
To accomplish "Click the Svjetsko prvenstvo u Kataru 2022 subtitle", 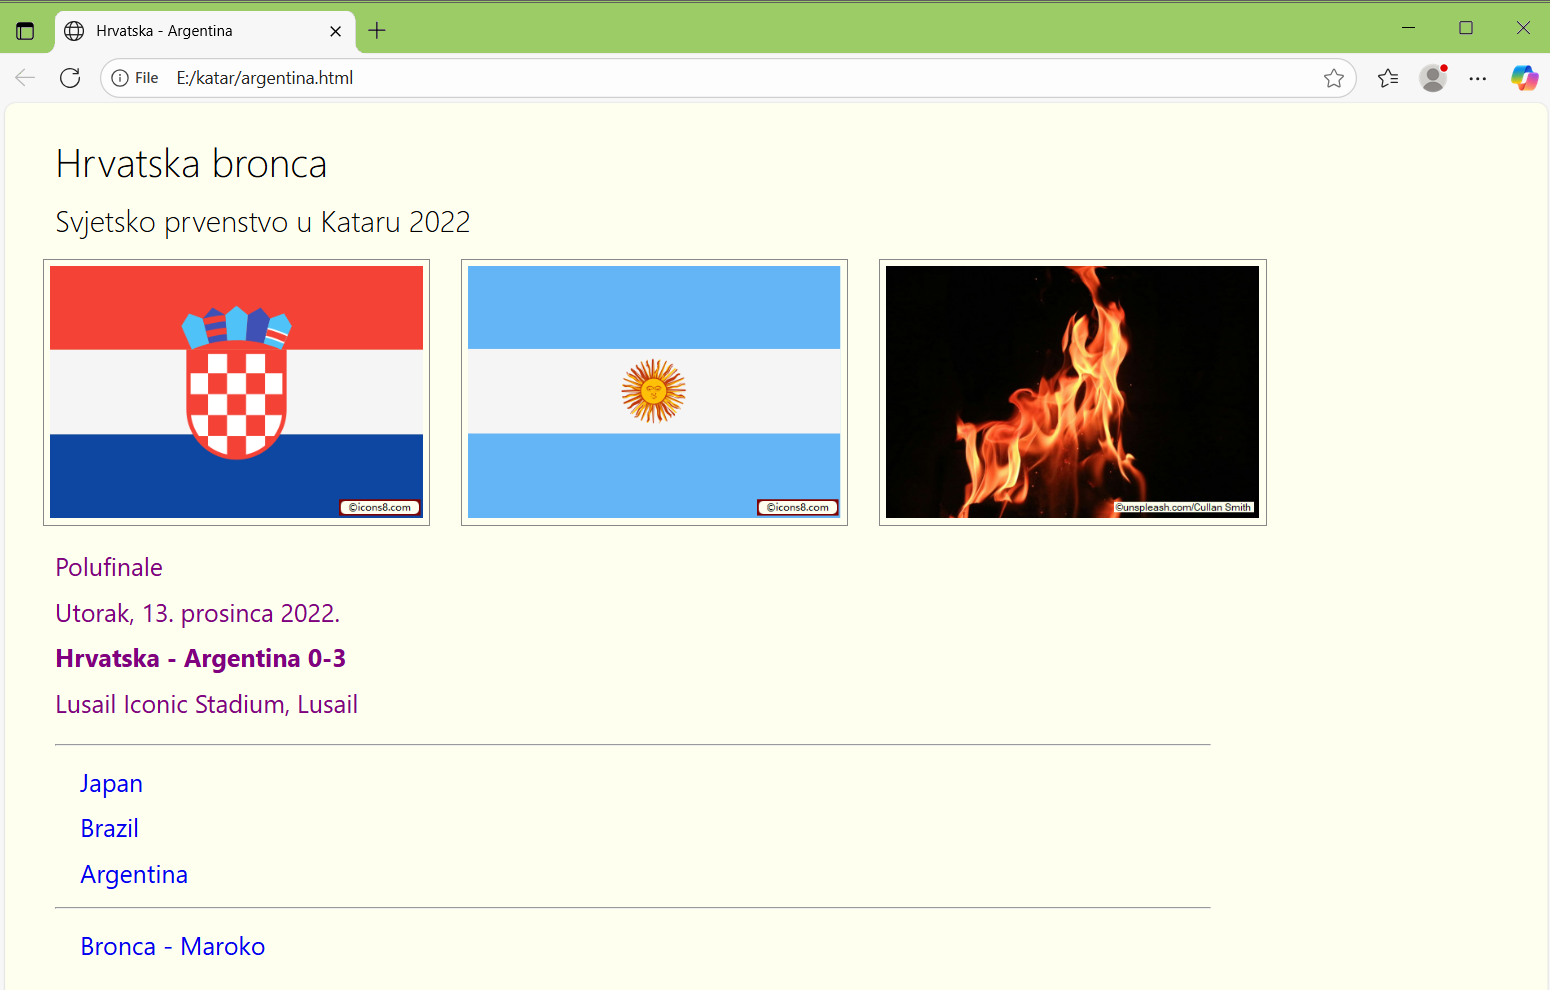I will (x=262, y=222).
